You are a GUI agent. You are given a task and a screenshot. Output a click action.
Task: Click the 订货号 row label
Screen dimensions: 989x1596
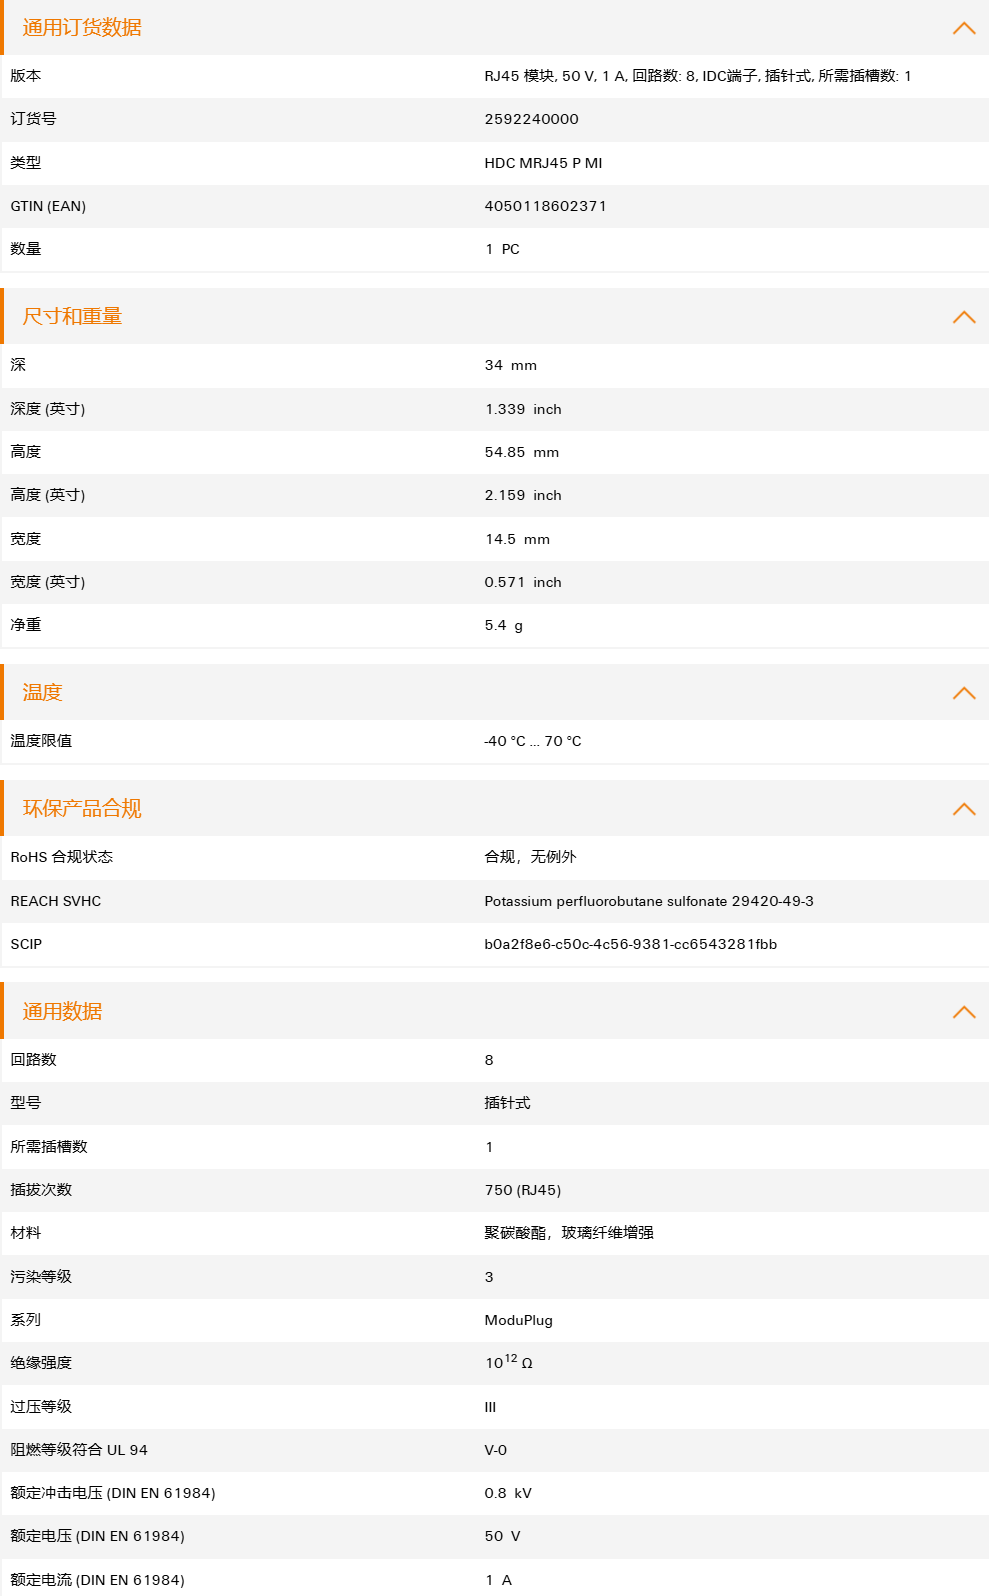click(33, 119)
